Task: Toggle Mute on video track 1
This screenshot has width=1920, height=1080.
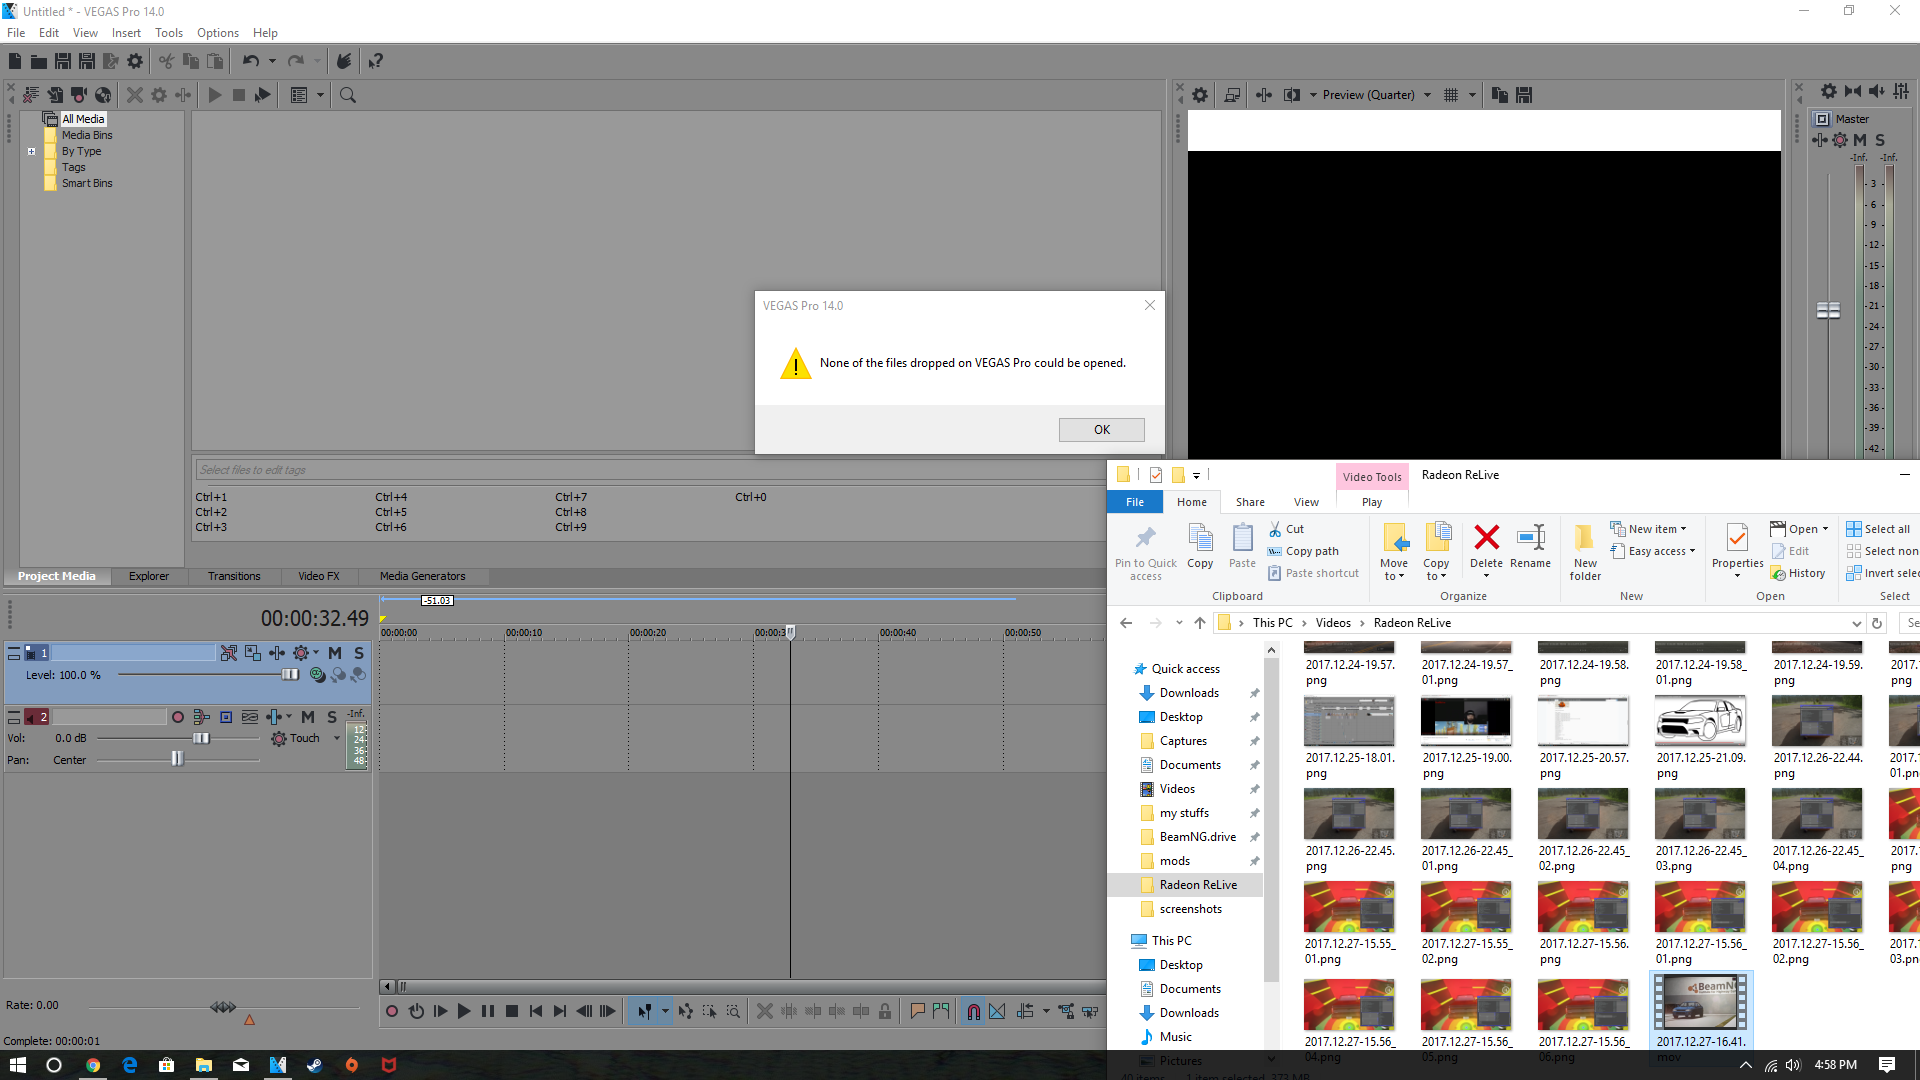Action: pyautogui.click(x=335, y=653)
